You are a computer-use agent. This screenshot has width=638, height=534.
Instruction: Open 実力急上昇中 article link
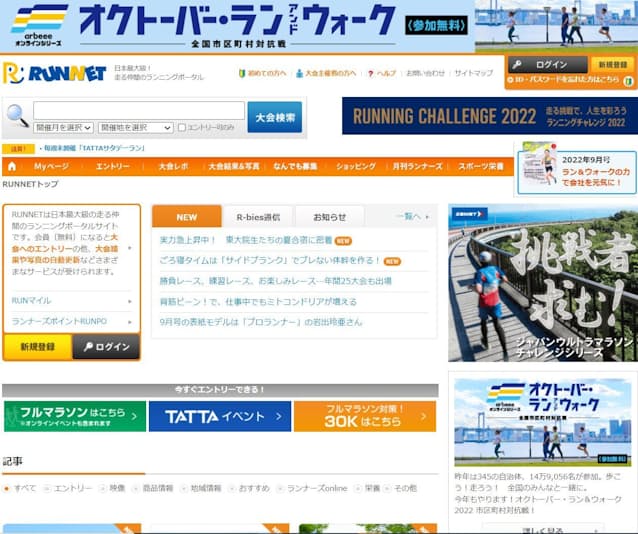246,240
